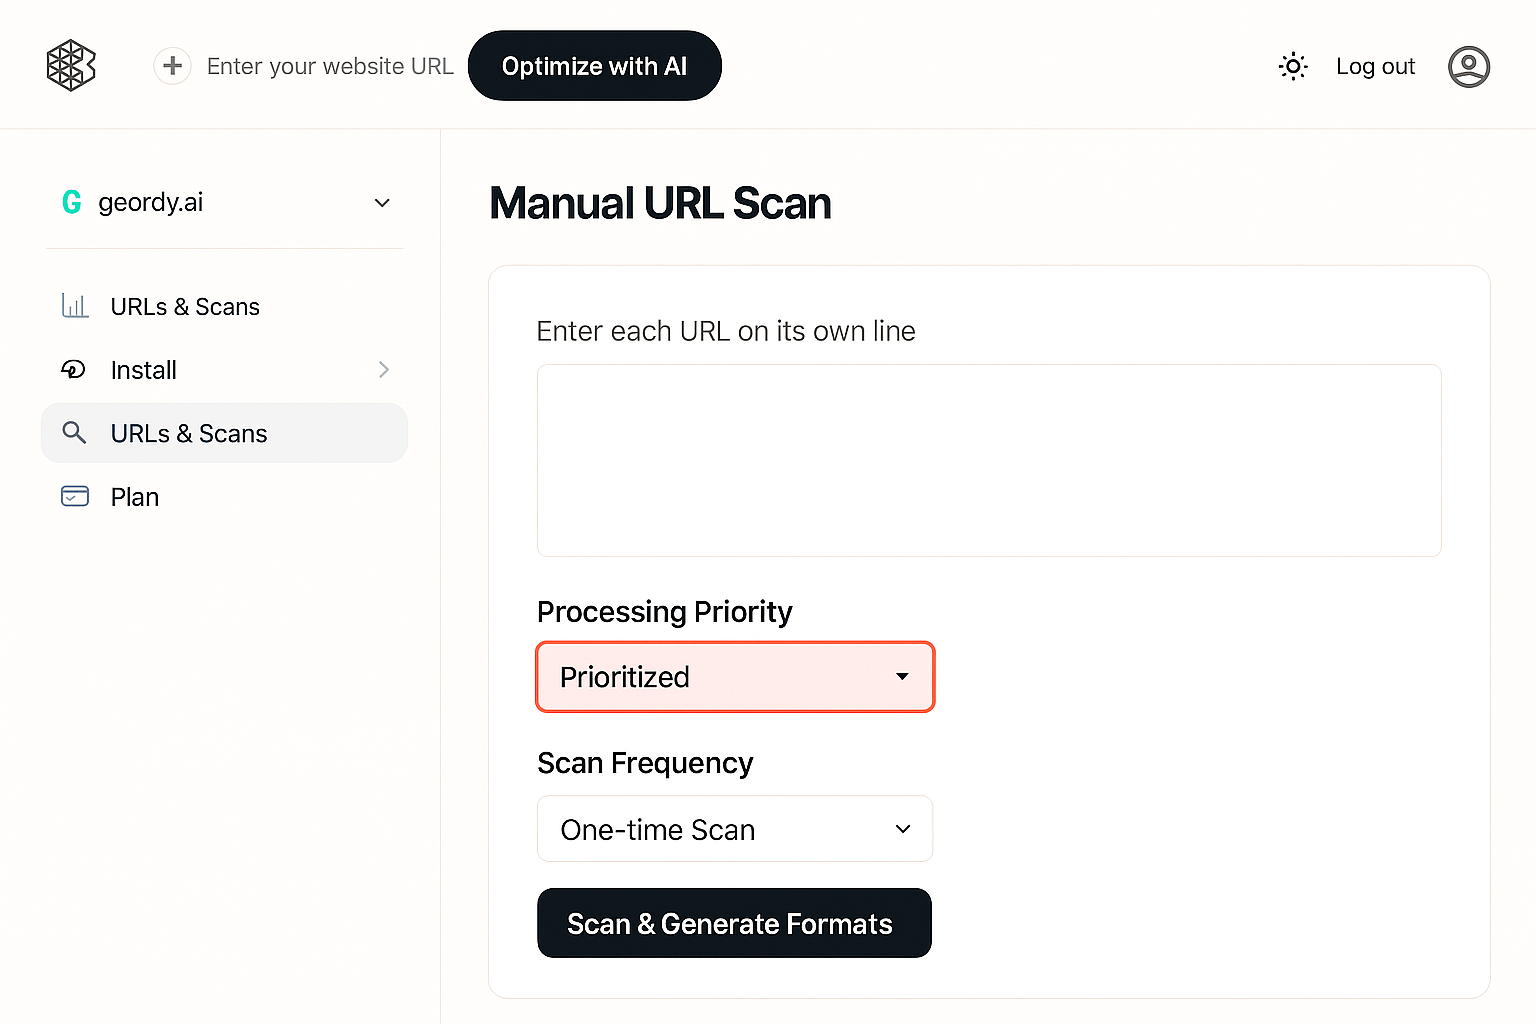Click the Enter your website URL field

coord(330,65)
